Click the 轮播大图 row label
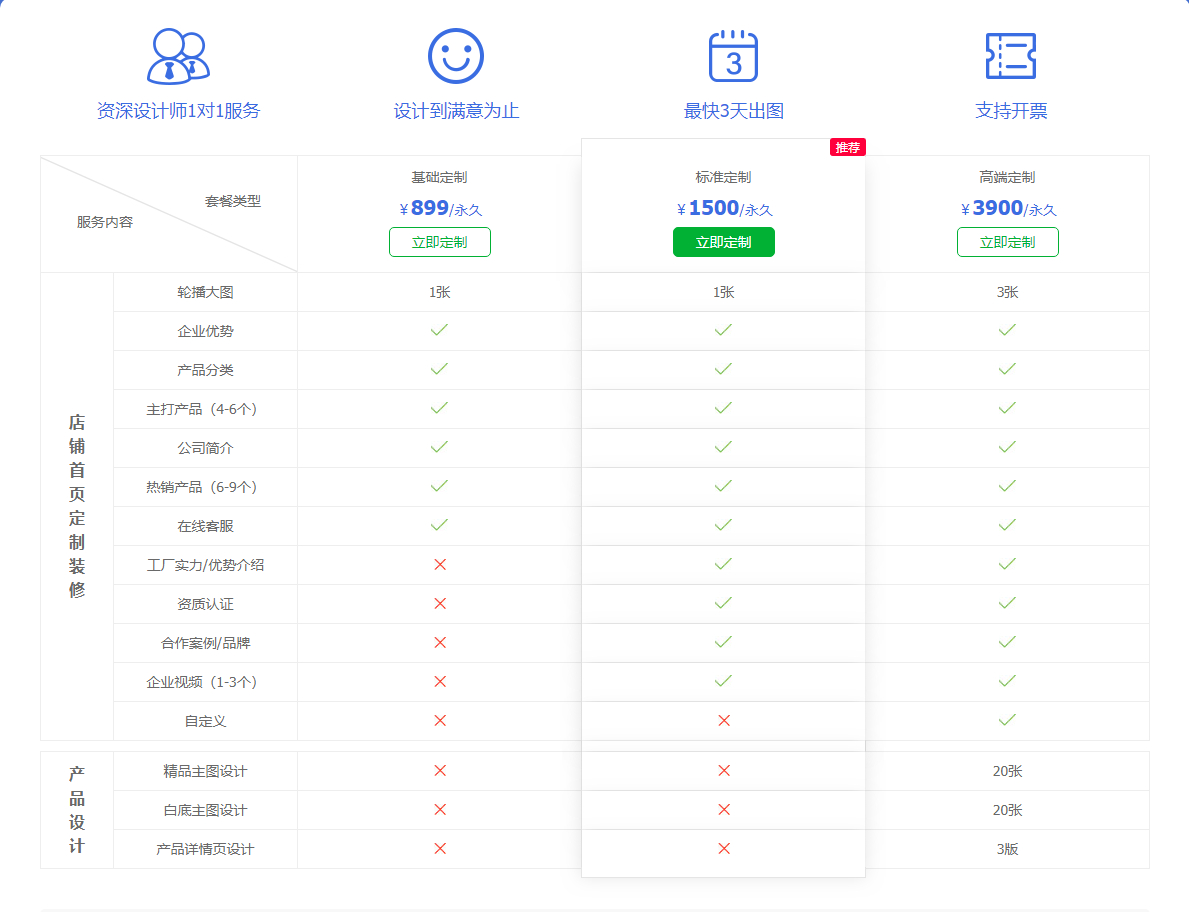 [205, 293]
